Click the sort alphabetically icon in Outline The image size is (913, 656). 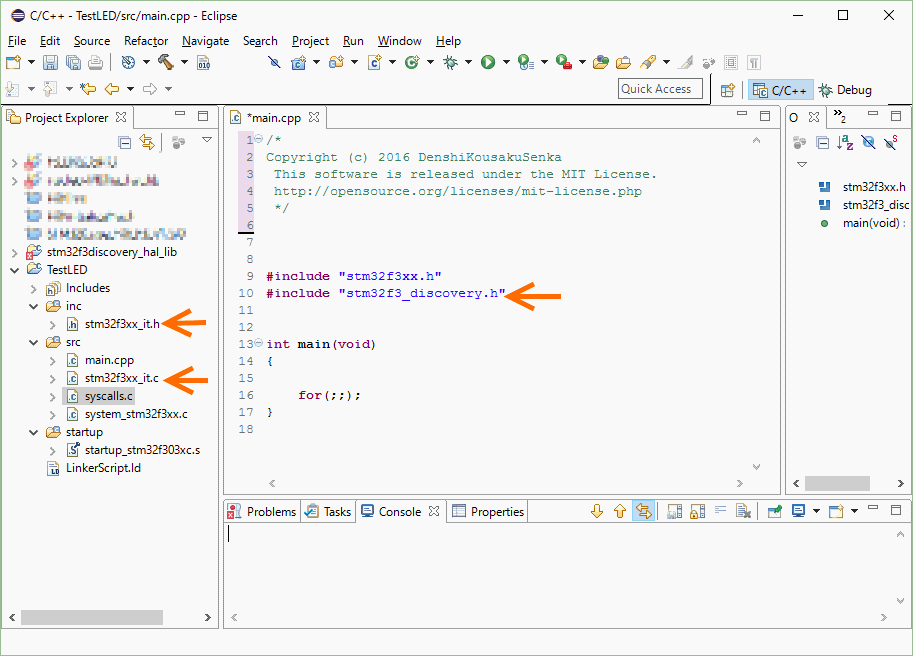(x=845, y=142)
